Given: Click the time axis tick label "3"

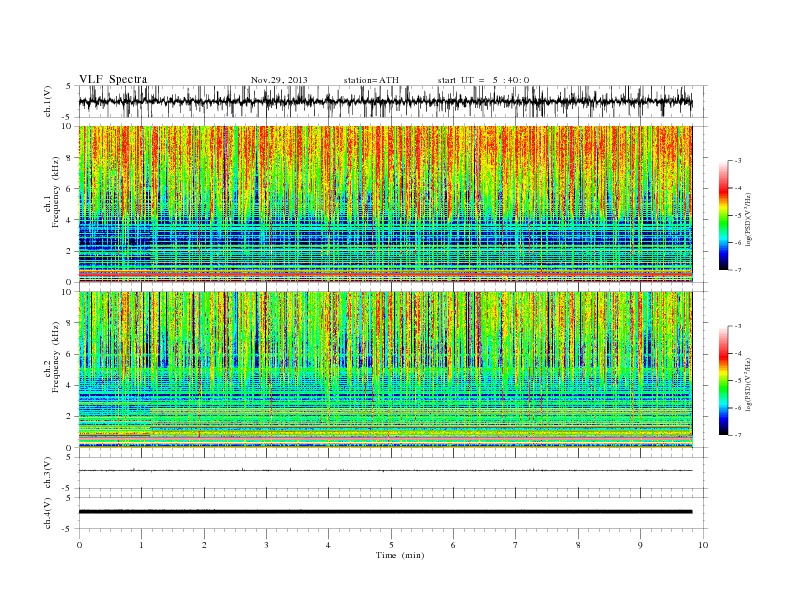Looking at the screenshot, I should [x=266, y=545].
